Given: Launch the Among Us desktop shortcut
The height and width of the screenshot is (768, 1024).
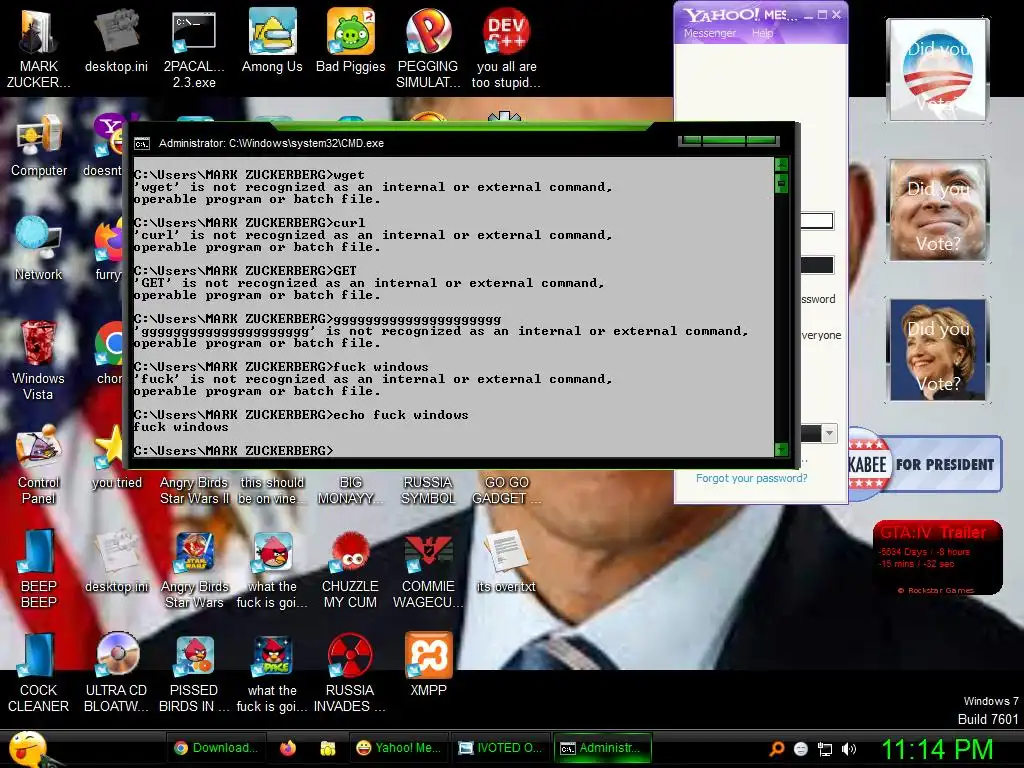Looking at the screenshot, I should (x=272, y=31).
